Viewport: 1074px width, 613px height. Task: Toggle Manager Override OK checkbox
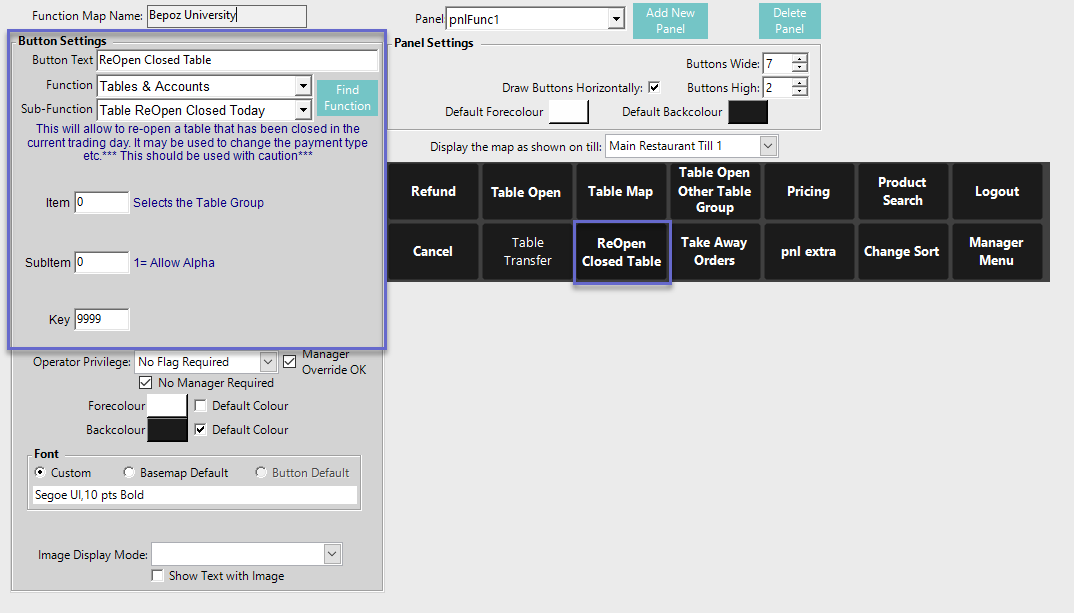click(x=290, y=361)
